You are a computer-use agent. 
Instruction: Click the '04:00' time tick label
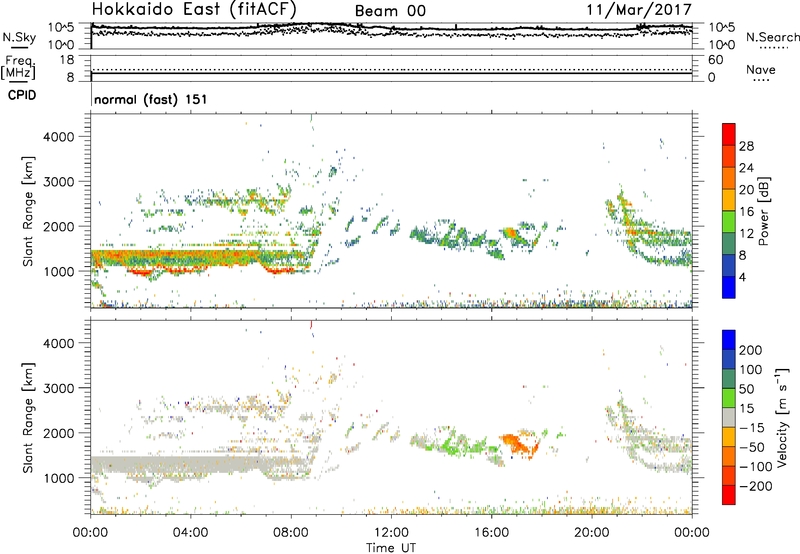click(190, 533)
